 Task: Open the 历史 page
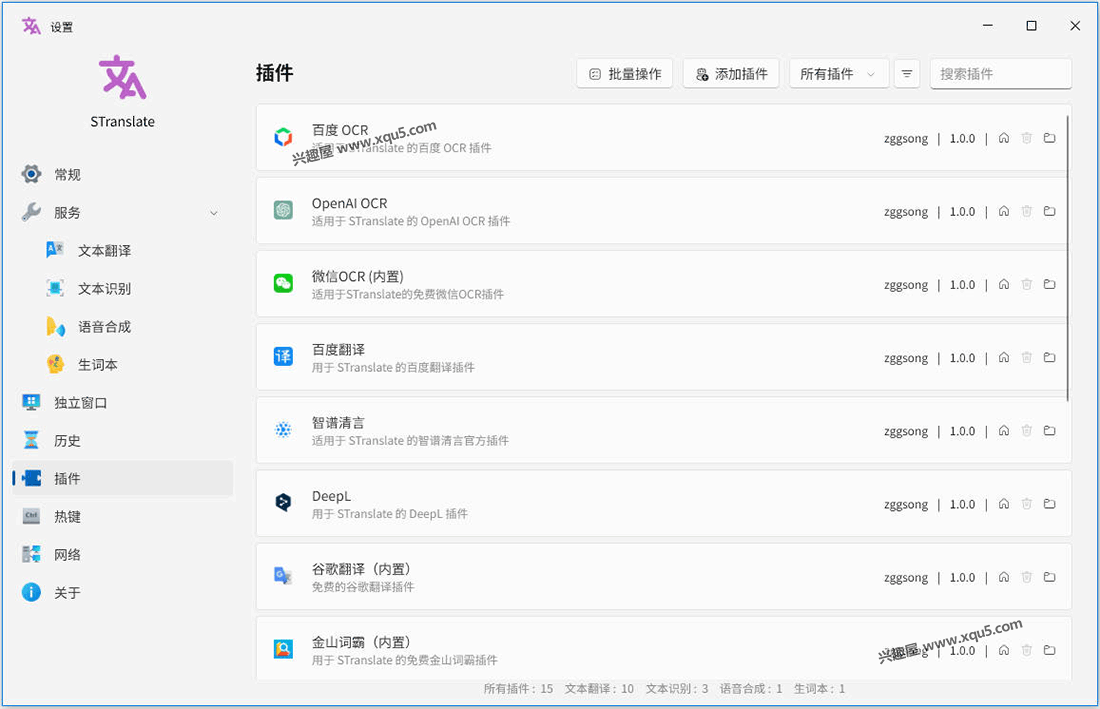pyautogui.click(x=68, y=441)
